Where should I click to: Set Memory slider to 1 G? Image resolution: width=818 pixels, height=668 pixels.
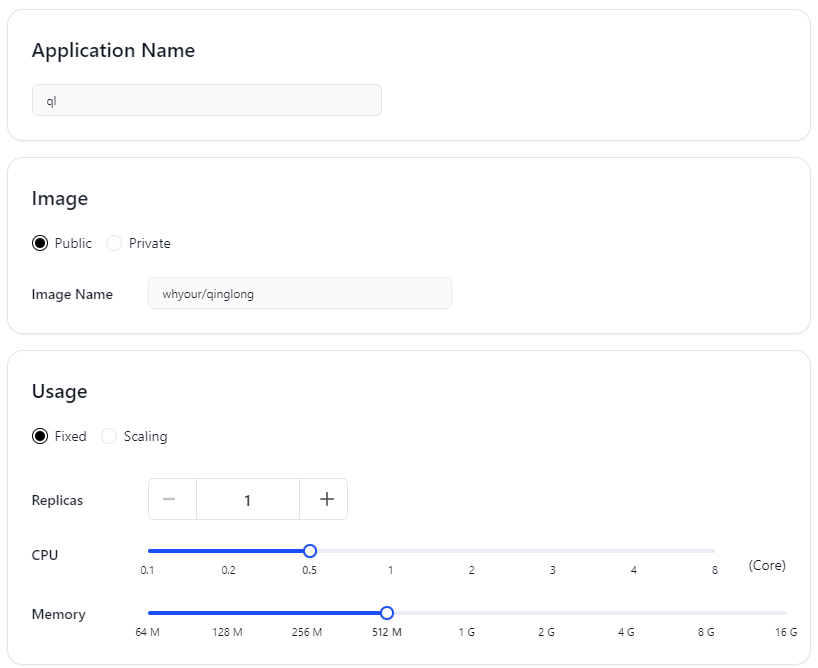(466, 613)
